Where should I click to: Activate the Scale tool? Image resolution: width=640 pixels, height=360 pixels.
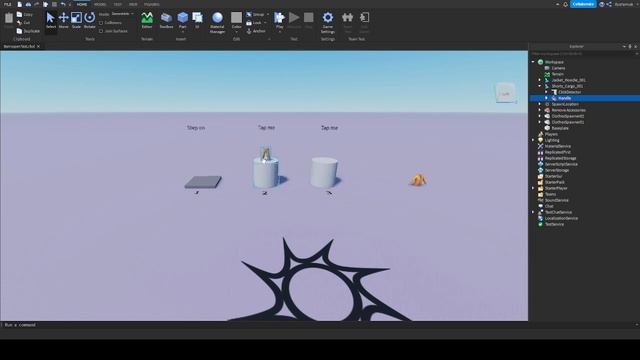pos(76,20)
